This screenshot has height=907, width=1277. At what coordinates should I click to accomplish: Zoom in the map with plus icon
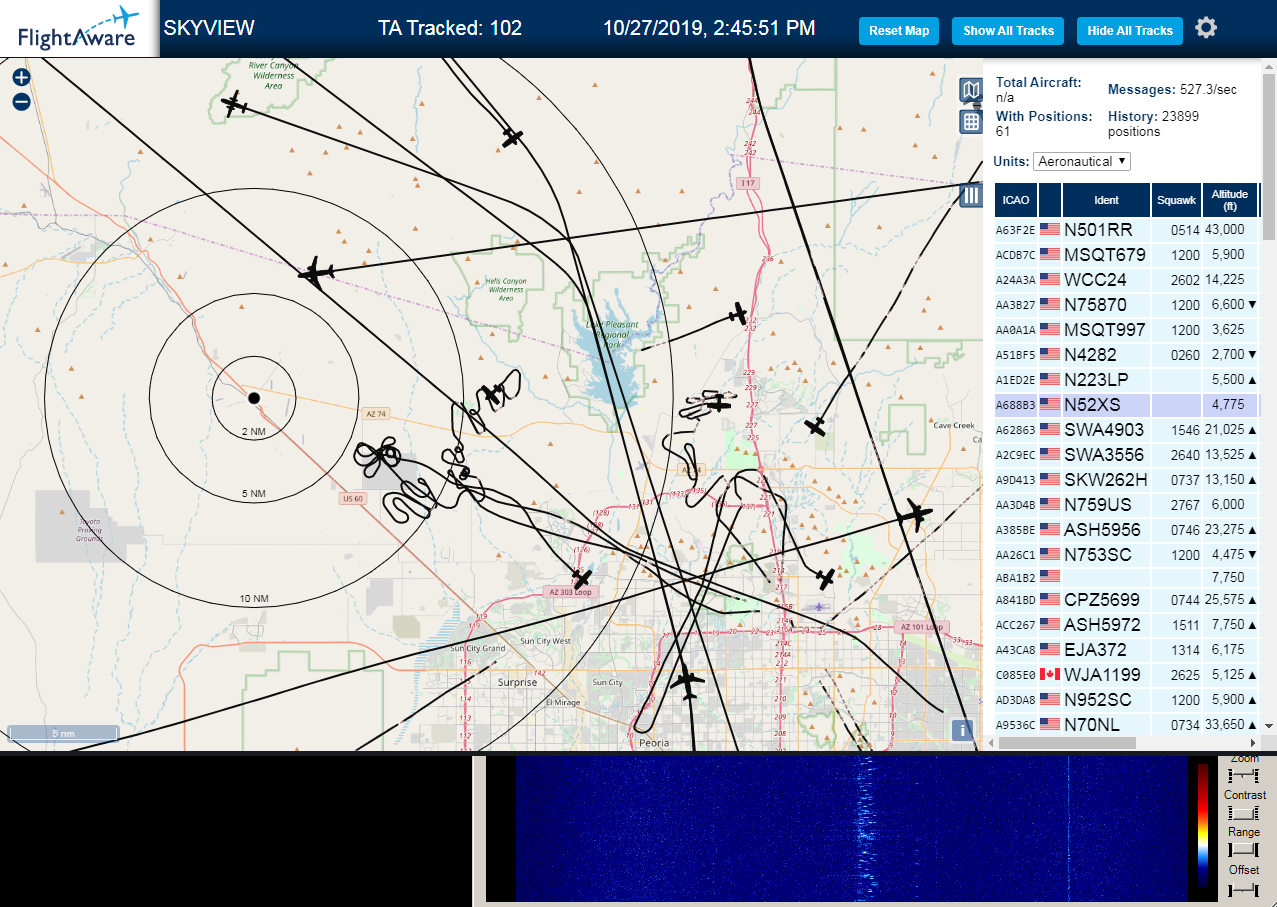(x=21, y=77)
